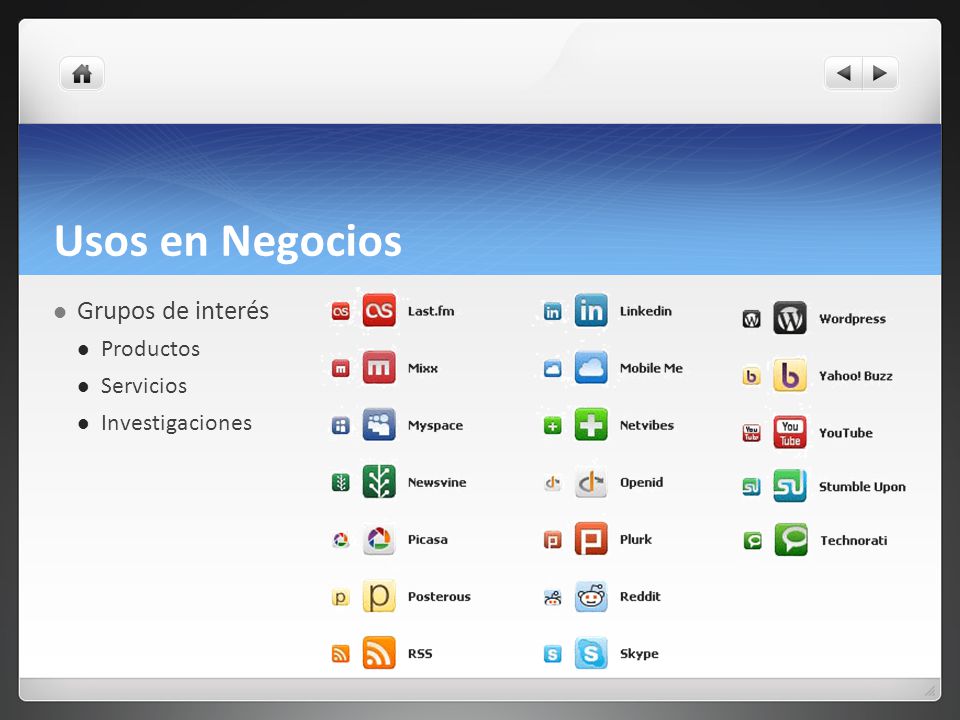Click the previous slide arrow

tap(844, 73)
